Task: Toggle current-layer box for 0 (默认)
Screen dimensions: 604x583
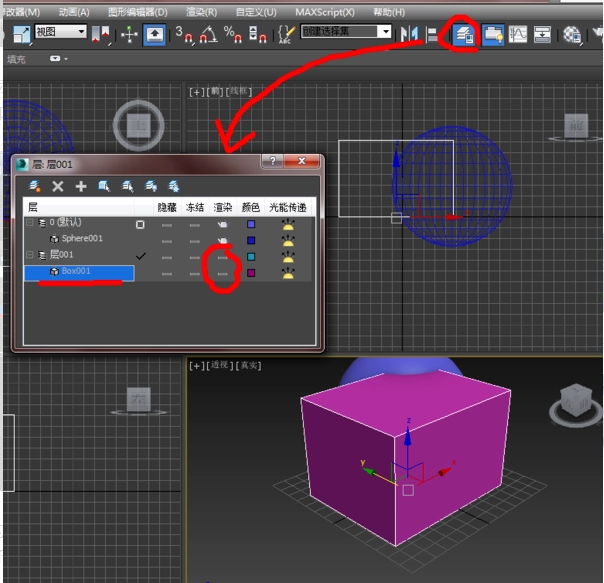Action: [140, 224]
